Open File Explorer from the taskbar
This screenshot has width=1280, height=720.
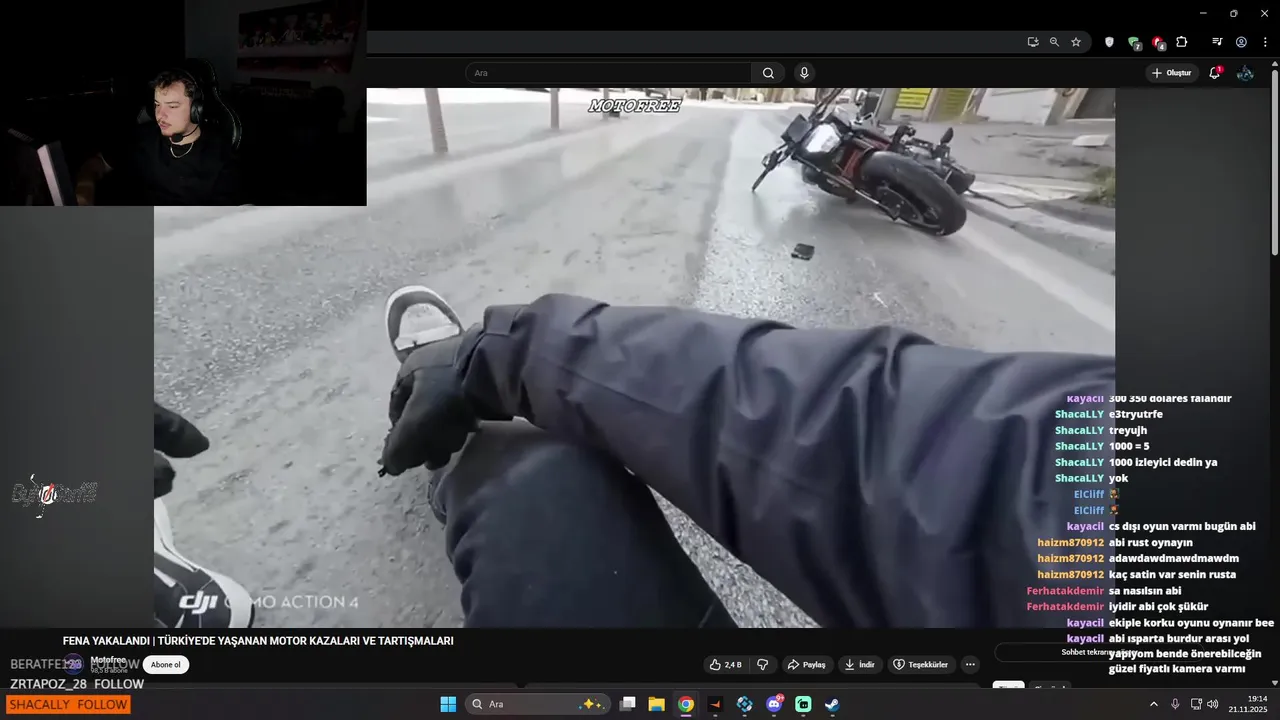[x=656, y=704]
